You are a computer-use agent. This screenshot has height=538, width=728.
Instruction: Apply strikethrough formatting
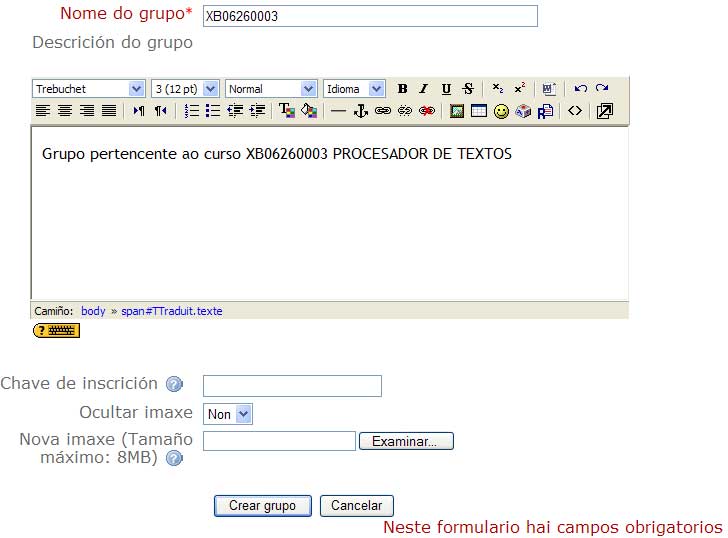[468, 89]
